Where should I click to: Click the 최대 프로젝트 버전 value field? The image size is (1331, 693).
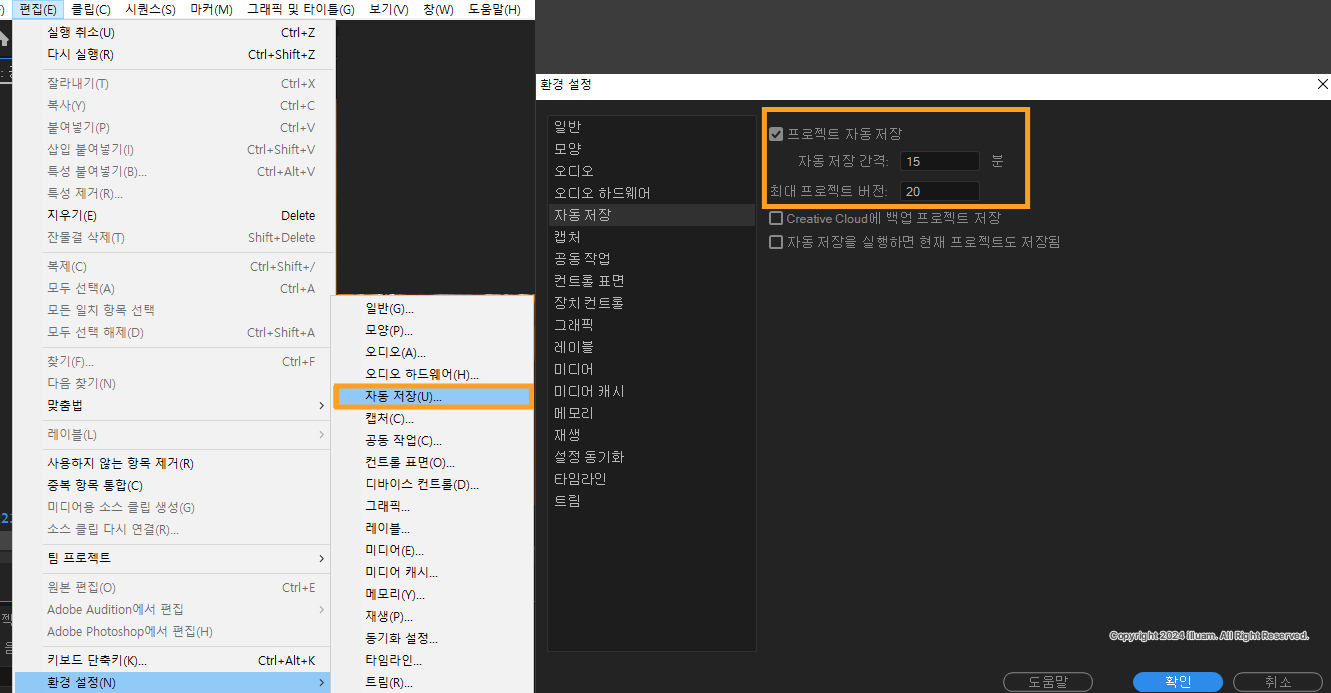(938, 190)
